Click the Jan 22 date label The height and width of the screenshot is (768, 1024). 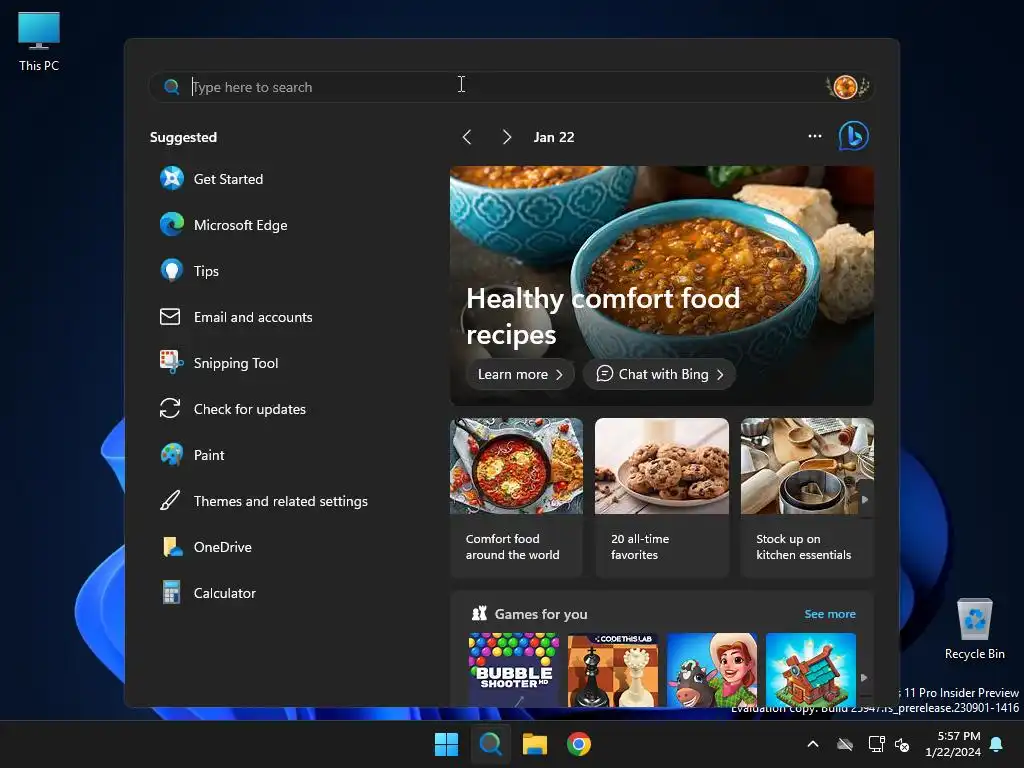554,137
